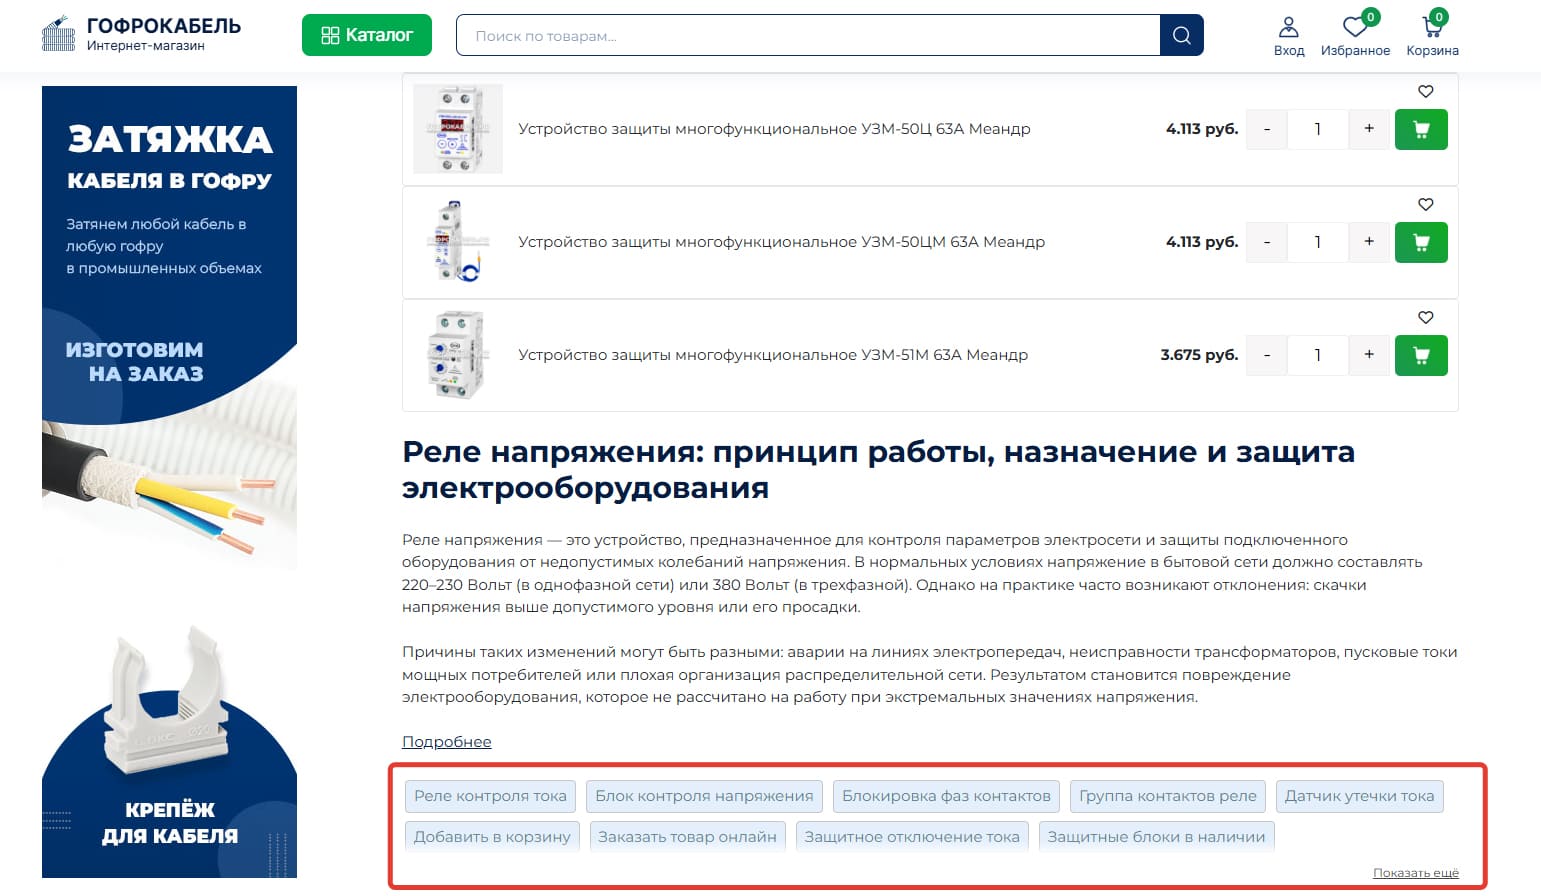The image size is (1541, 896).
Task: Click the search magnifier icon
Action: click(x=1181, y=36)
